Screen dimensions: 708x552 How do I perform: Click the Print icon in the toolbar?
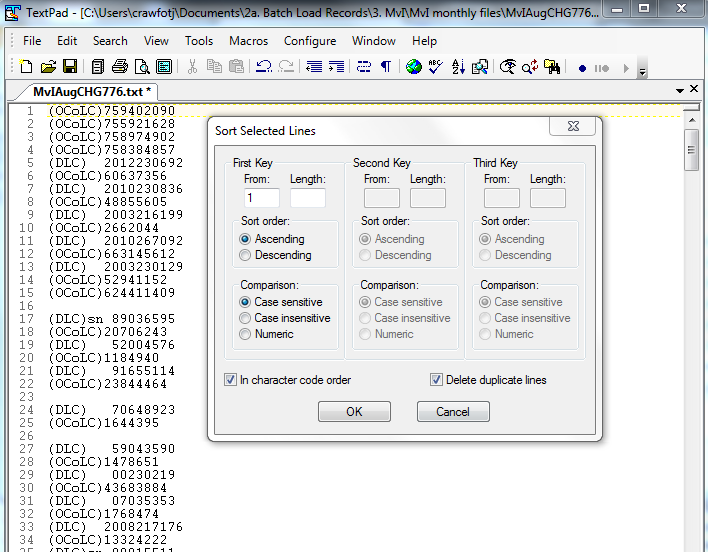[120, 67]
